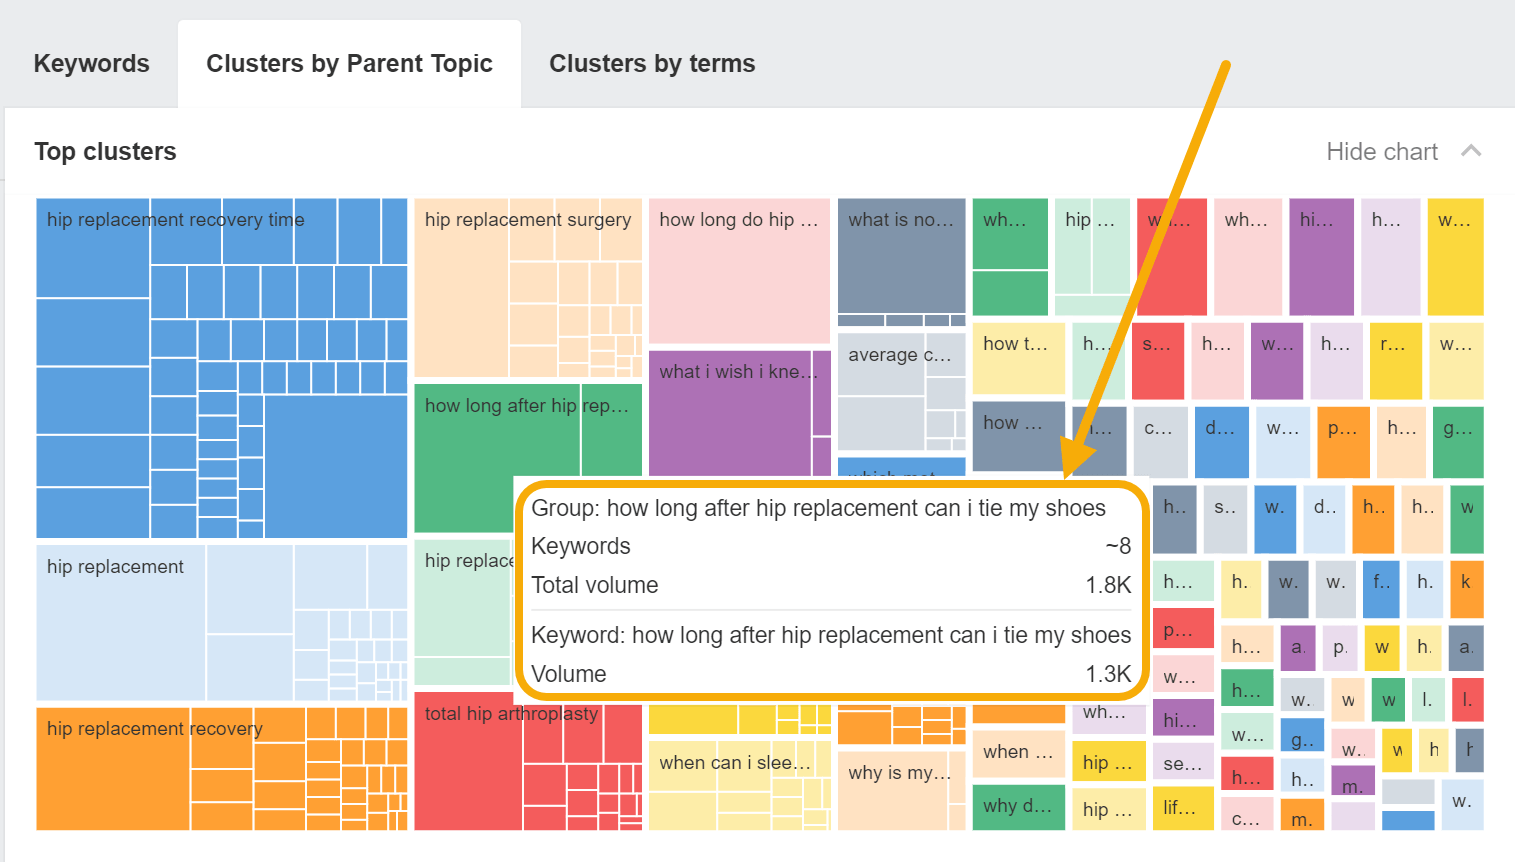Switch to the Keywords tab
Image resolution: width=1515 pixels, height=862 pixels.
click(91, 64)
